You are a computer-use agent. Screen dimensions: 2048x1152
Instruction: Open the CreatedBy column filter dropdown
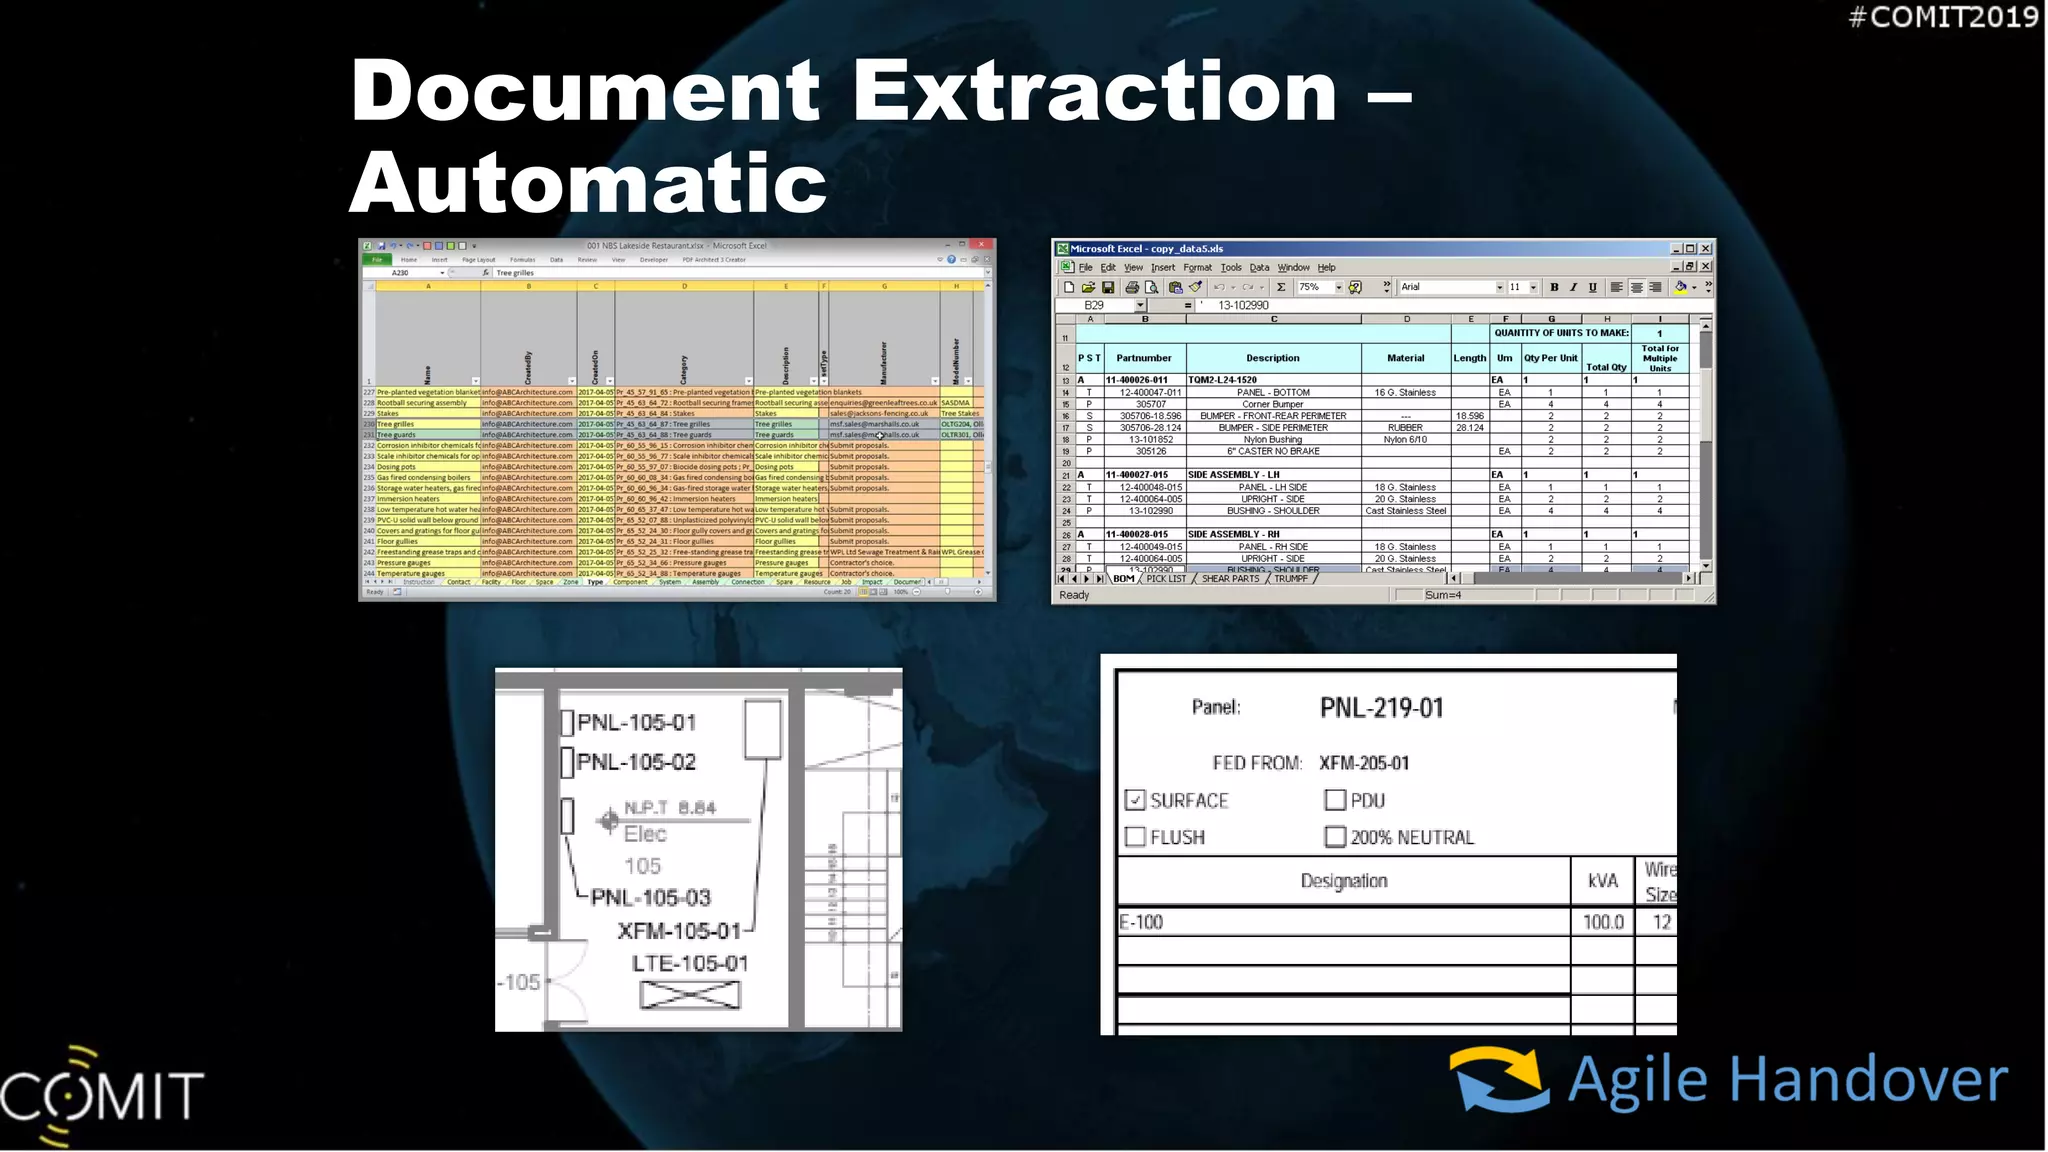[572, 381]
